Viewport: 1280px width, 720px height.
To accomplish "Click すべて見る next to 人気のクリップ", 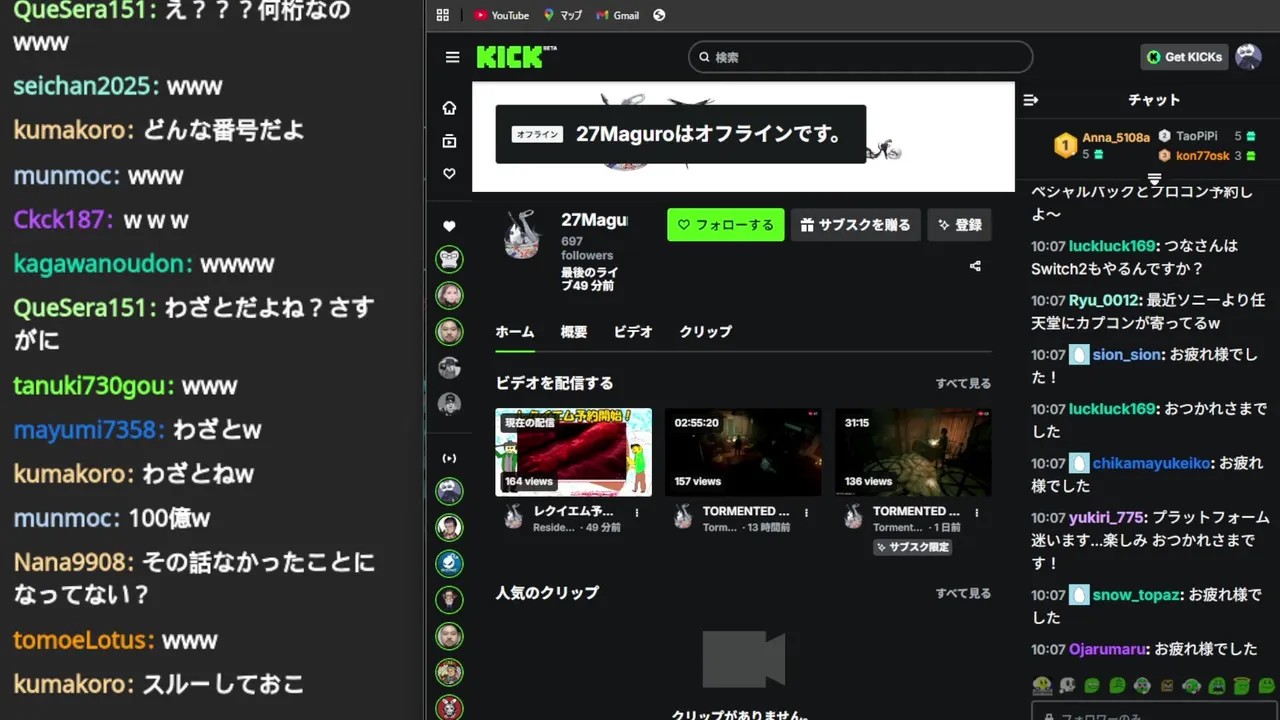I will click(963, 594).
